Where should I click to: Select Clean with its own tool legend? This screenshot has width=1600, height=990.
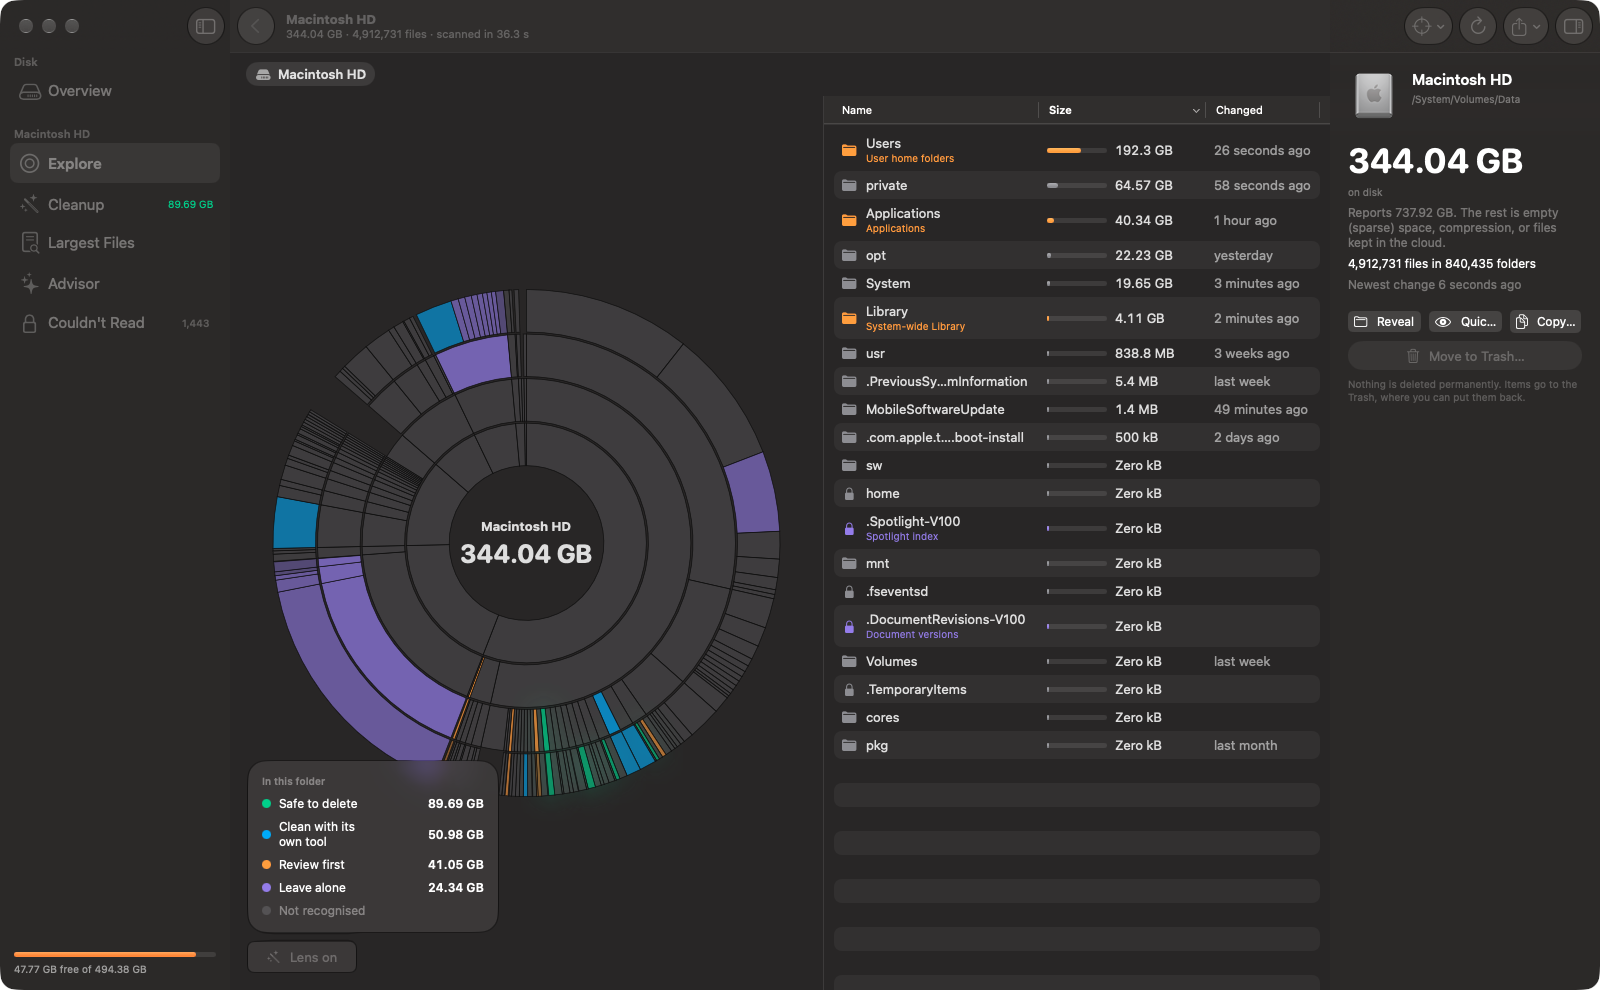373,834
